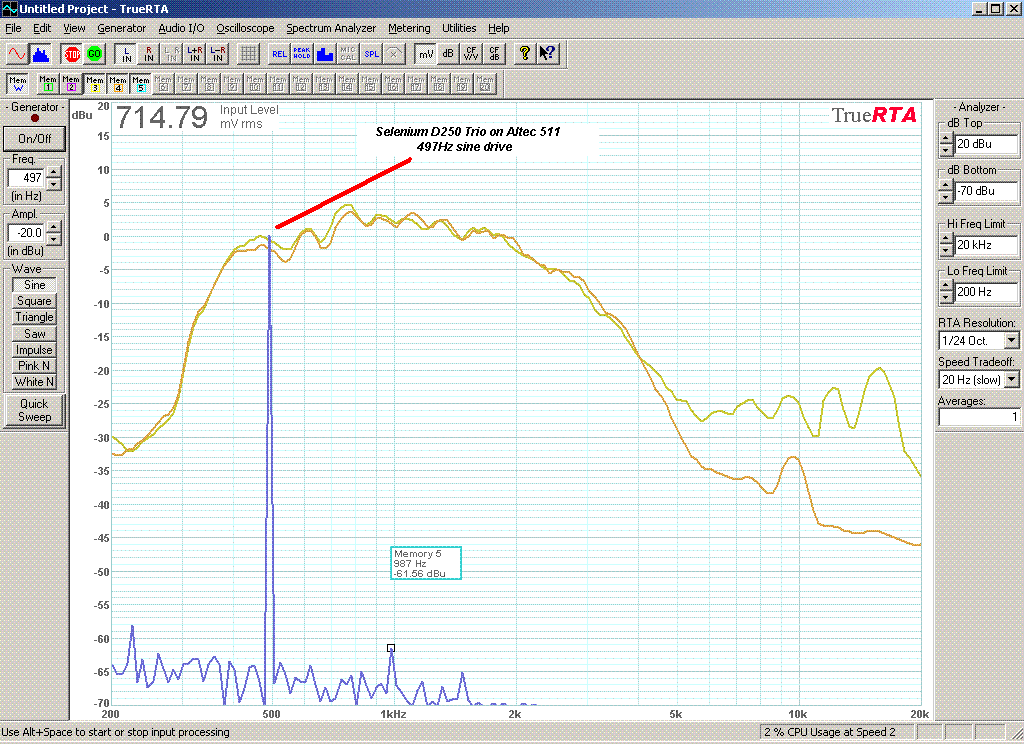This screenshot has width=1024, height=744.
Task: Click the Ampl field showing -20.0
Action: click(x=27, y=233)
